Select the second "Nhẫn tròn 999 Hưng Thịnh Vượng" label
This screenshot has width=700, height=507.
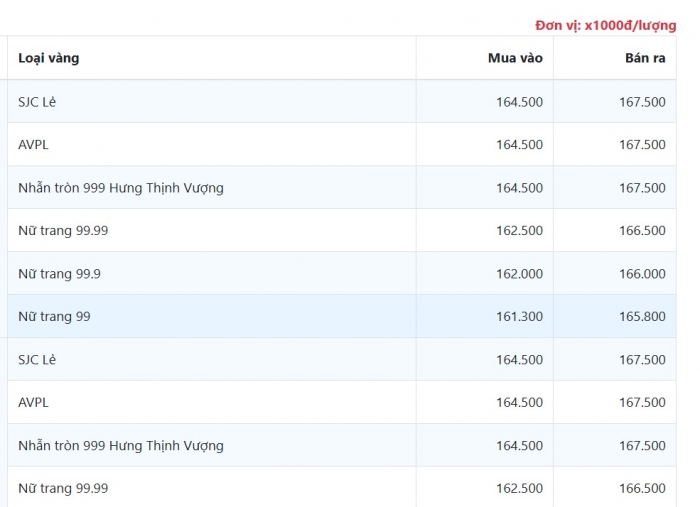click(121, 445)
